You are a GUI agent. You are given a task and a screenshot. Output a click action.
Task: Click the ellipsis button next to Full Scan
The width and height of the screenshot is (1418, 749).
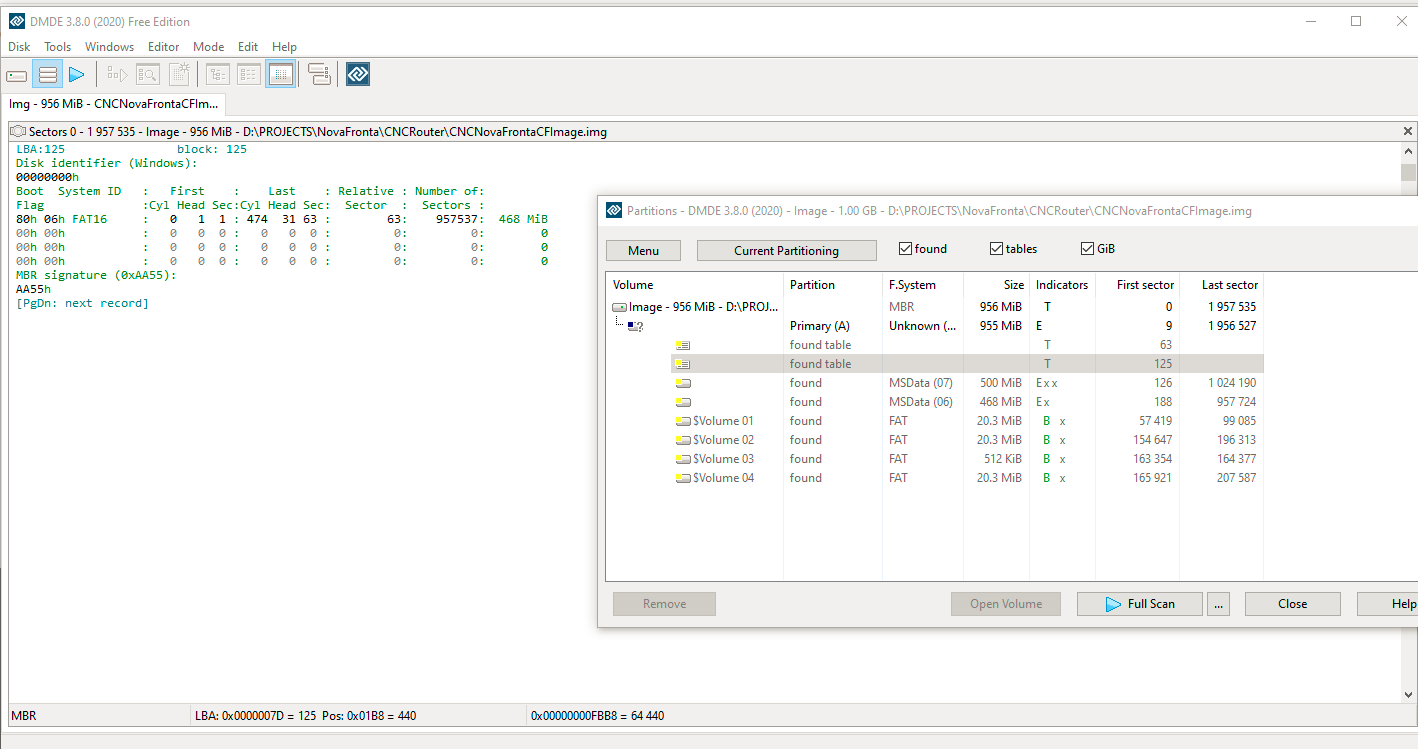1217,604
